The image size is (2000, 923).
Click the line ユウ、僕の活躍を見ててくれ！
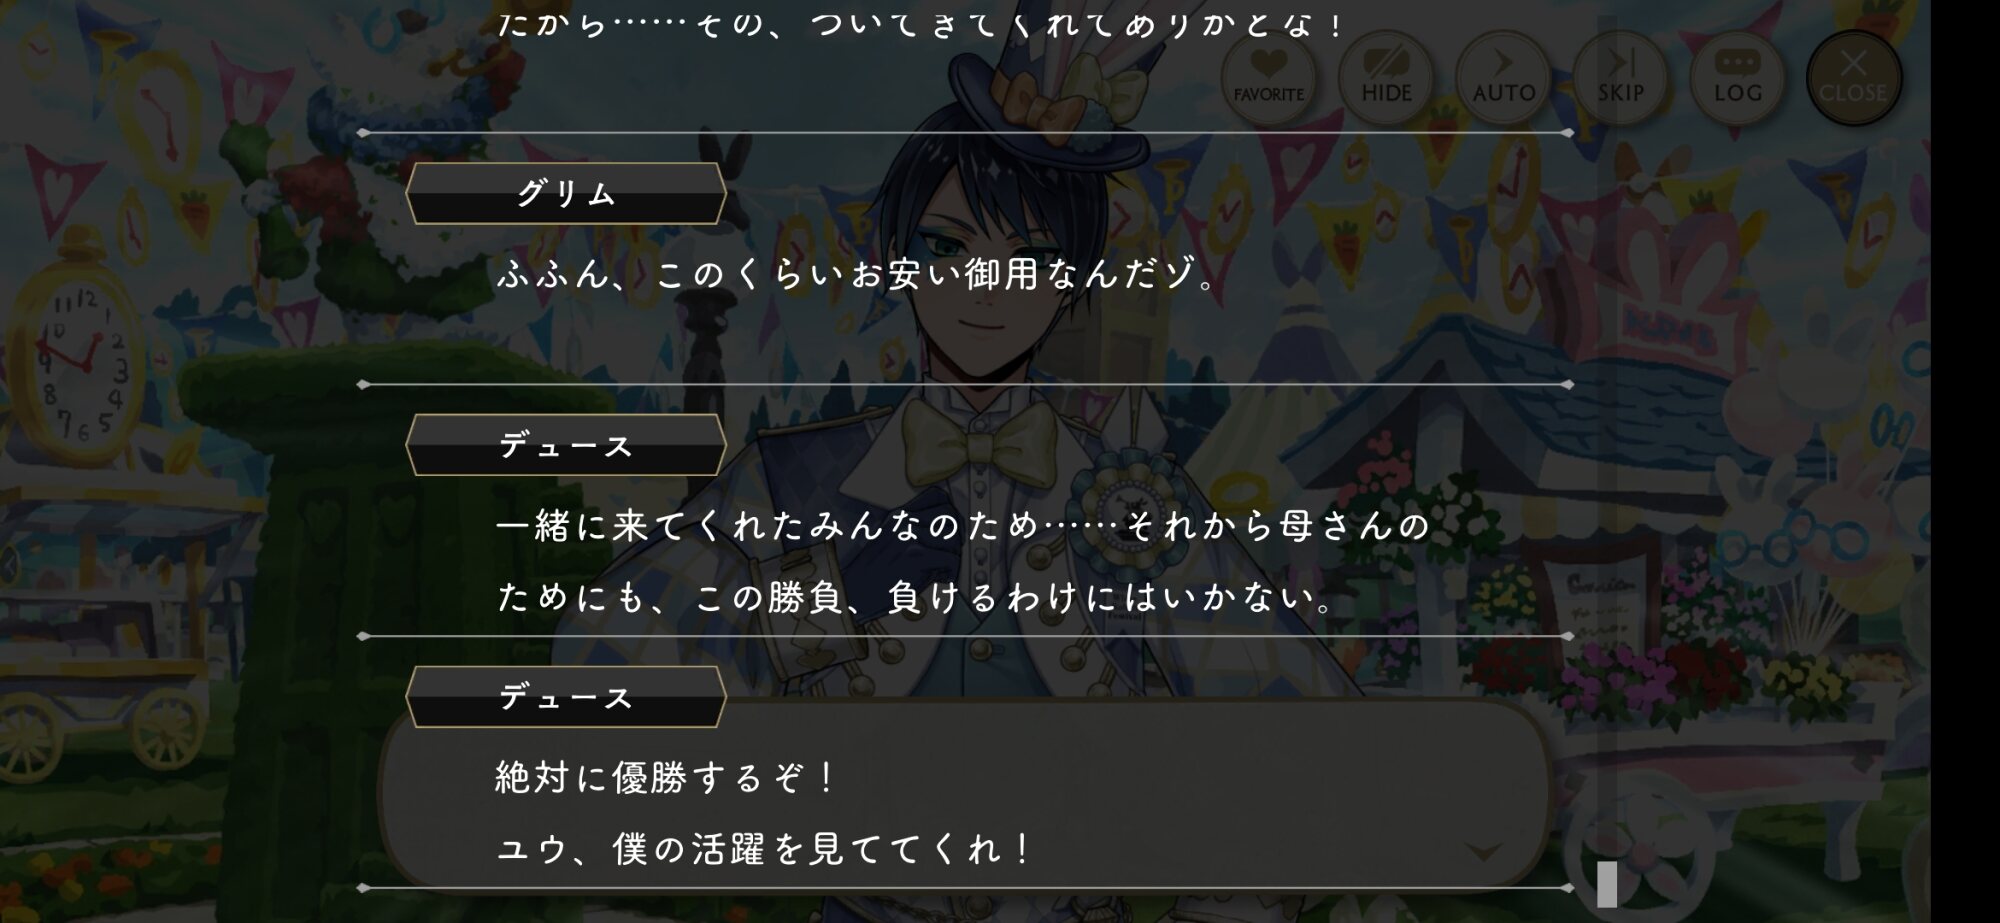point(764,850)
